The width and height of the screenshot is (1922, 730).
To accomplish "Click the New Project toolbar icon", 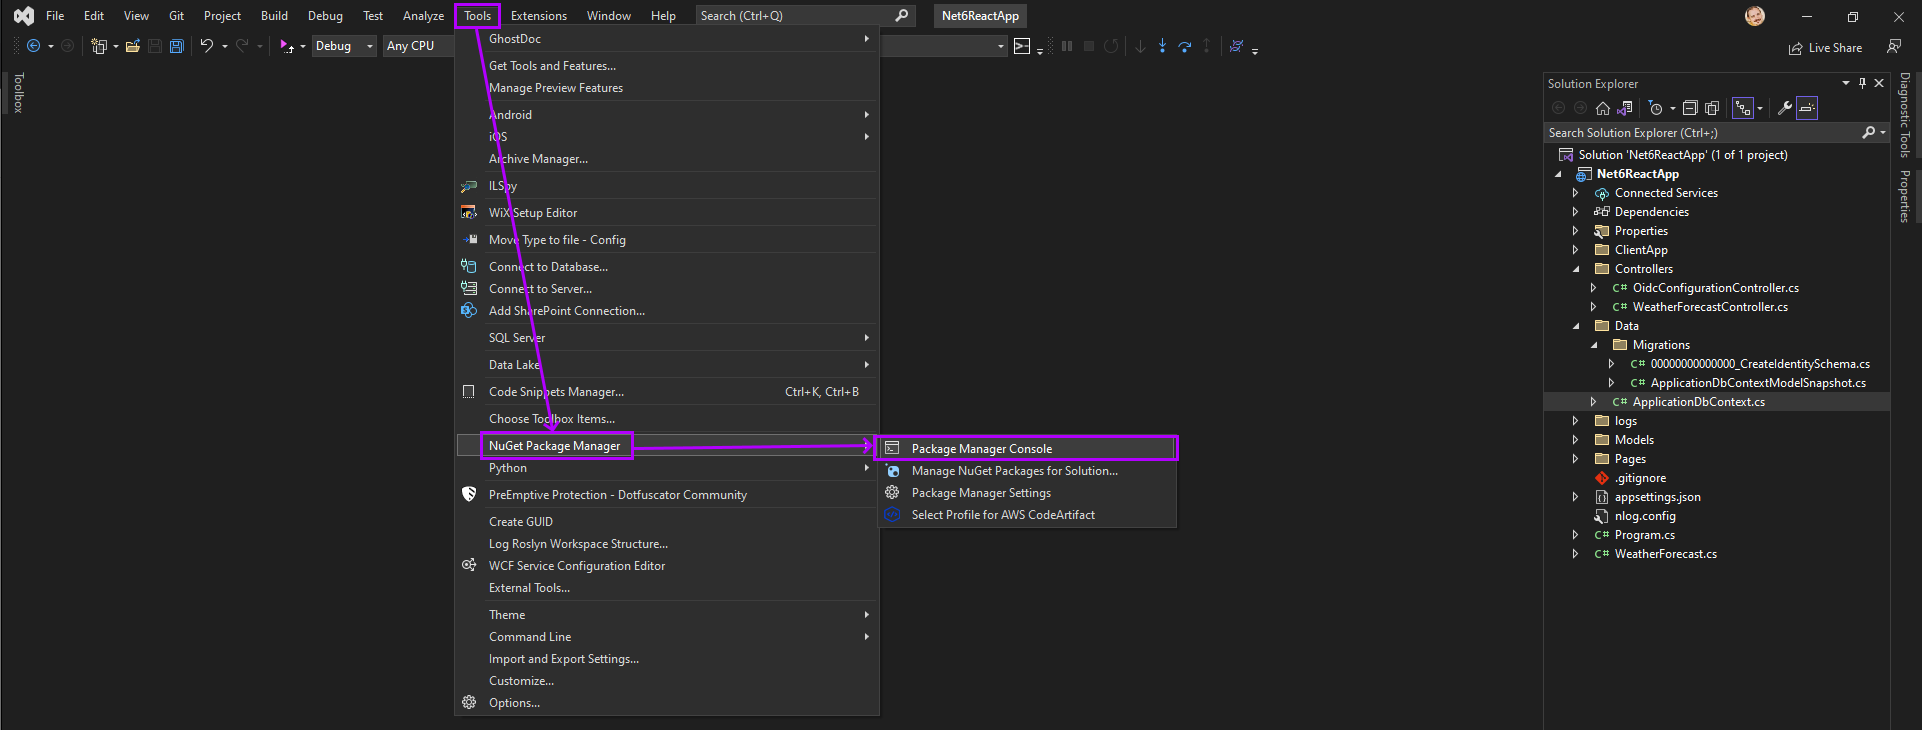I will pyautogui.click(x=98, y=46).
